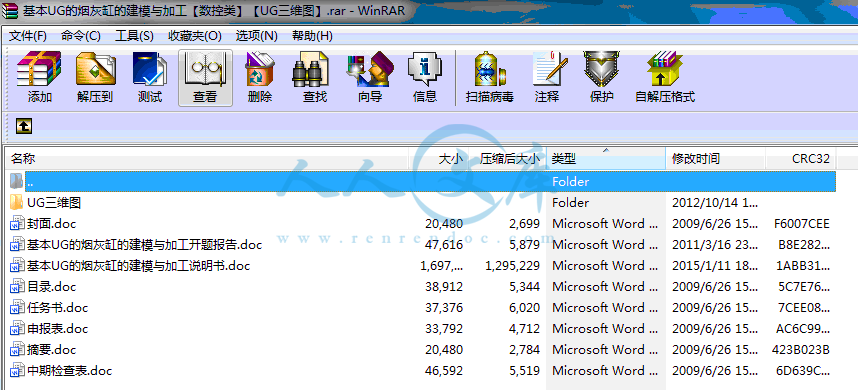Select the file 基本UG的烟灰缸的建模与加工说明书.doc
858x390 pixels.
[x=138, y=266]
